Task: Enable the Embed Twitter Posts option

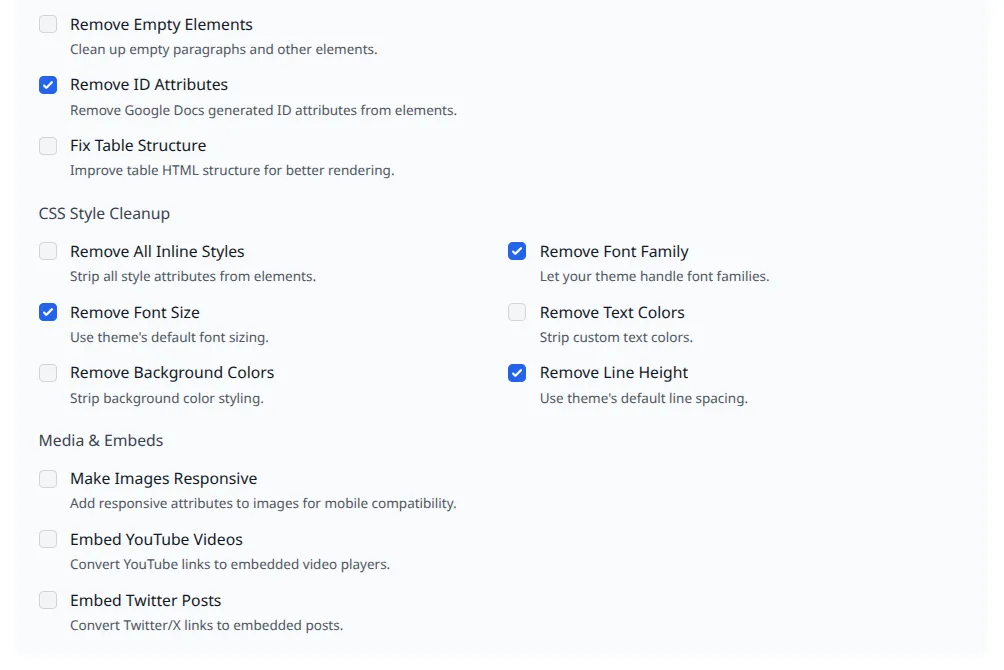Action: [x=47, y=600]
